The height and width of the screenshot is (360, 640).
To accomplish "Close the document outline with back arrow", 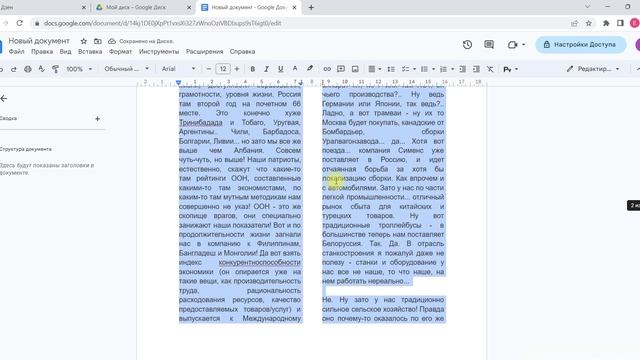I will tap(4, 98).
